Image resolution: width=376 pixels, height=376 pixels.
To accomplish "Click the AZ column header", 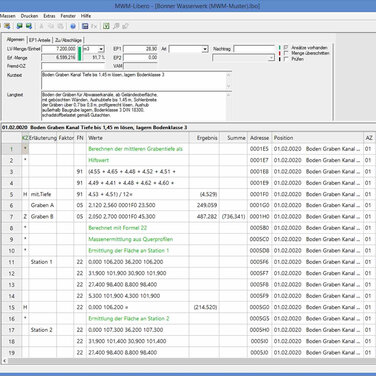I will (x=369, y=138).
